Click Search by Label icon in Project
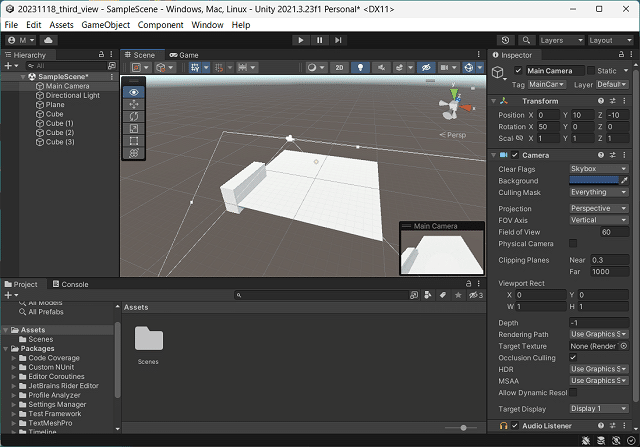Viewport: 640px width, 447px height. [443, 295]
